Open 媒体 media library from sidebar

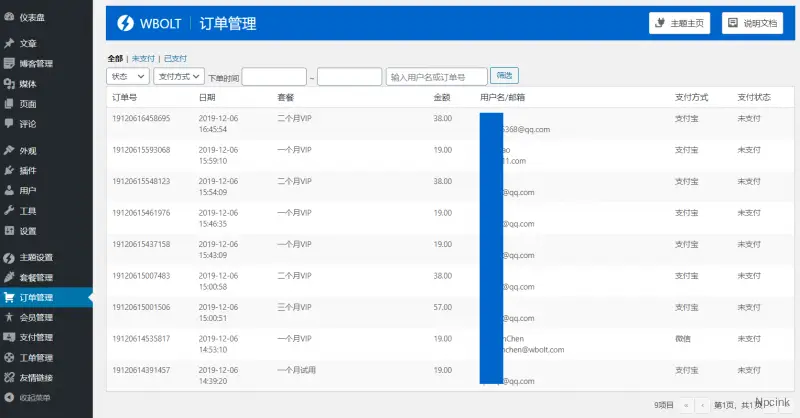(x=27, y=84)
